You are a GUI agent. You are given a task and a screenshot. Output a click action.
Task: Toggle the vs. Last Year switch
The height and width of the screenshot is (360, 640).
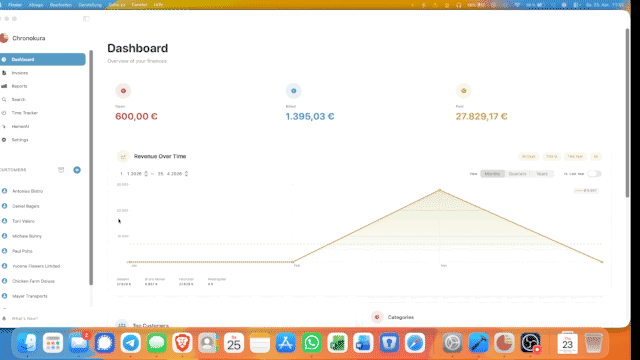pos(594,174)
